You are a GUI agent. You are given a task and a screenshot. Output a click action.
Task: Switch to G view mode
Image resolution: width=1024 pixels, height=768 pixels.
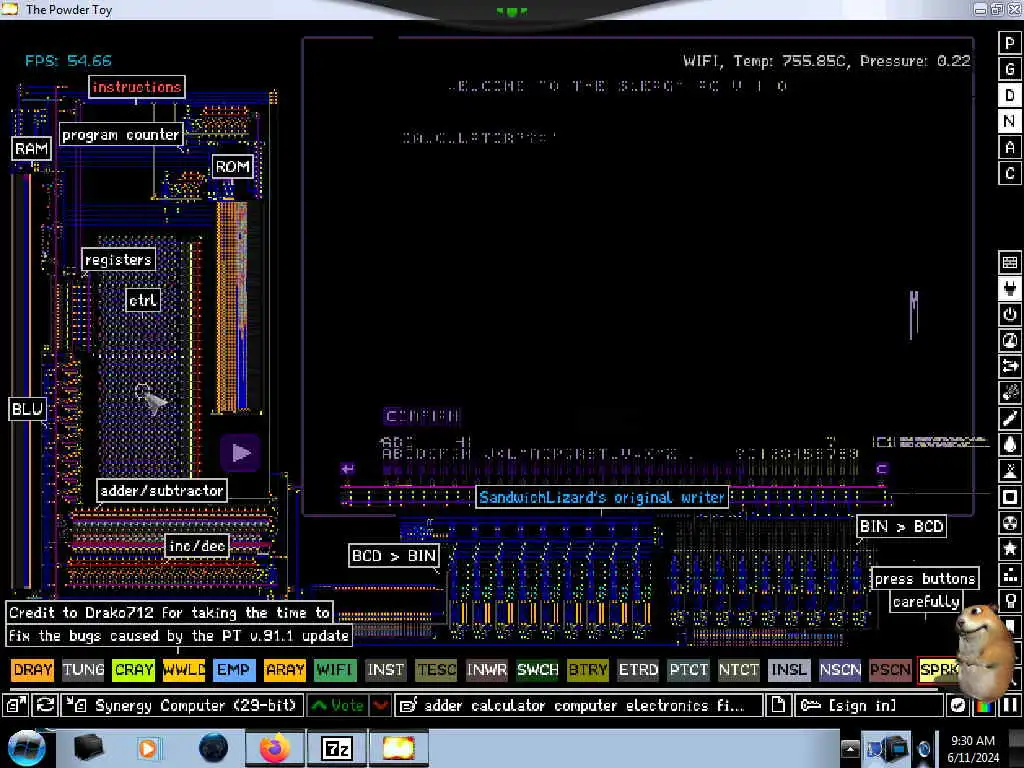[1010, 69]
